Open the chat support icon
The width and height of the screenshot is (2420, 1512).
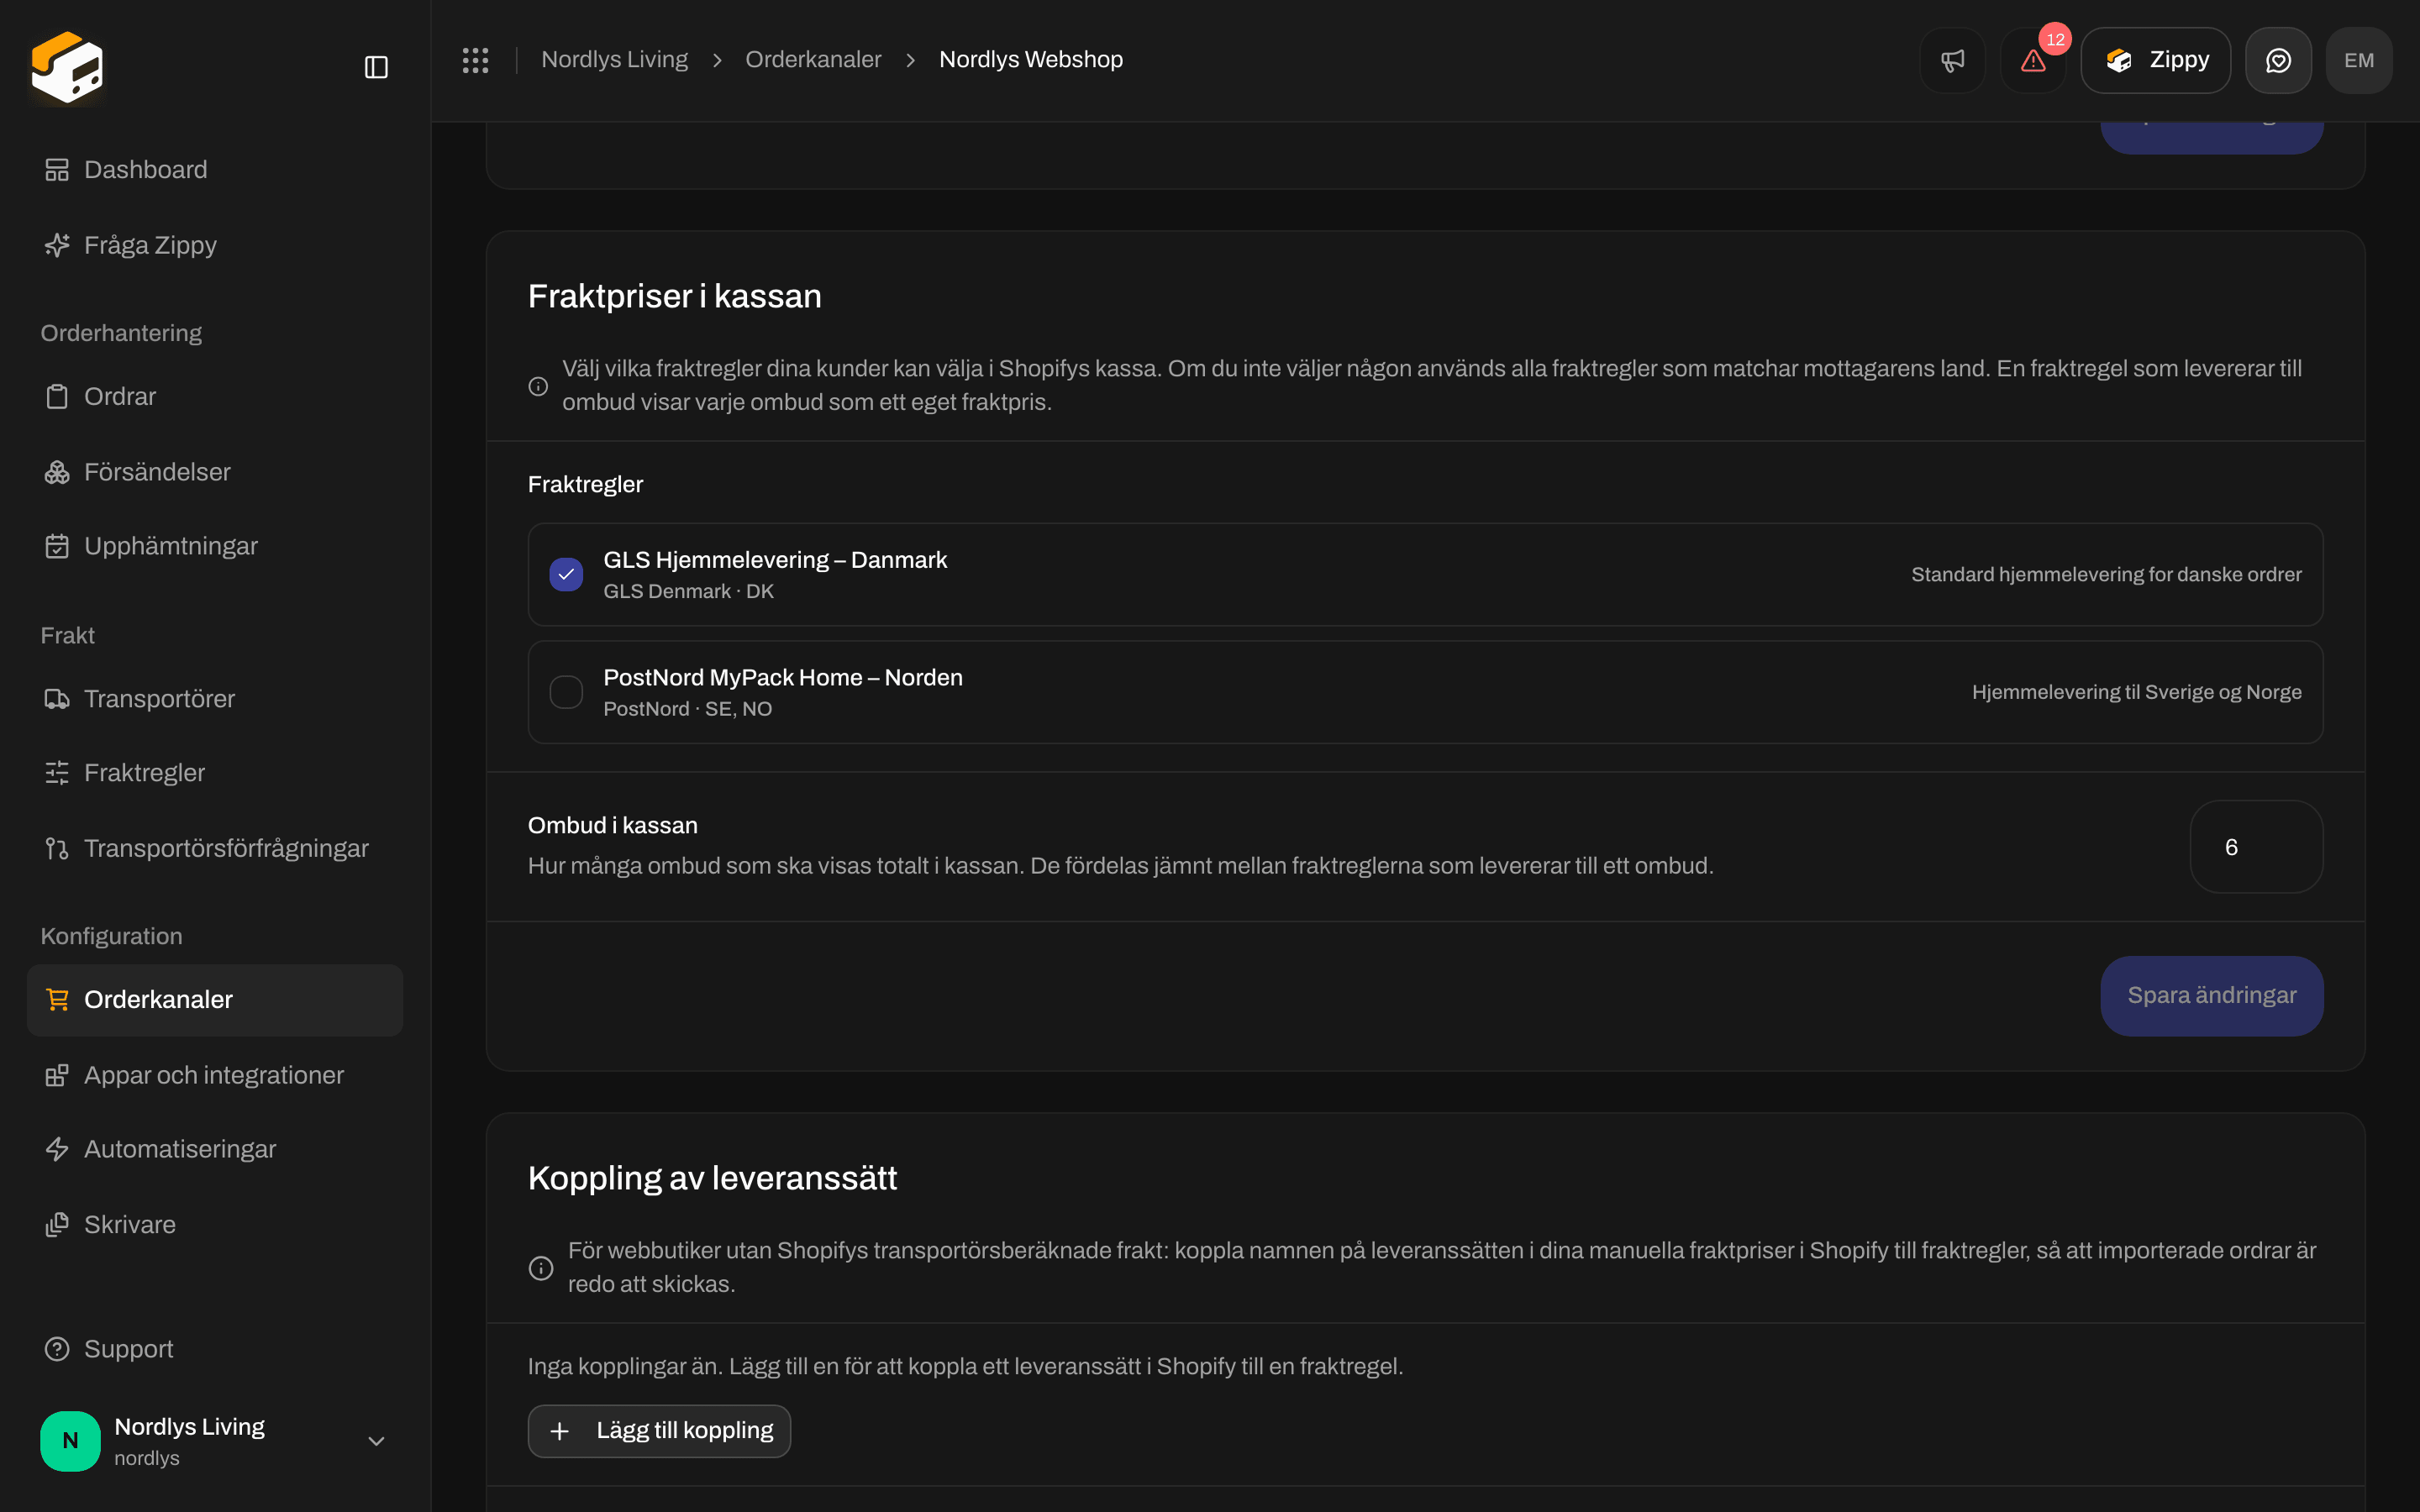tap(2278, 60)
